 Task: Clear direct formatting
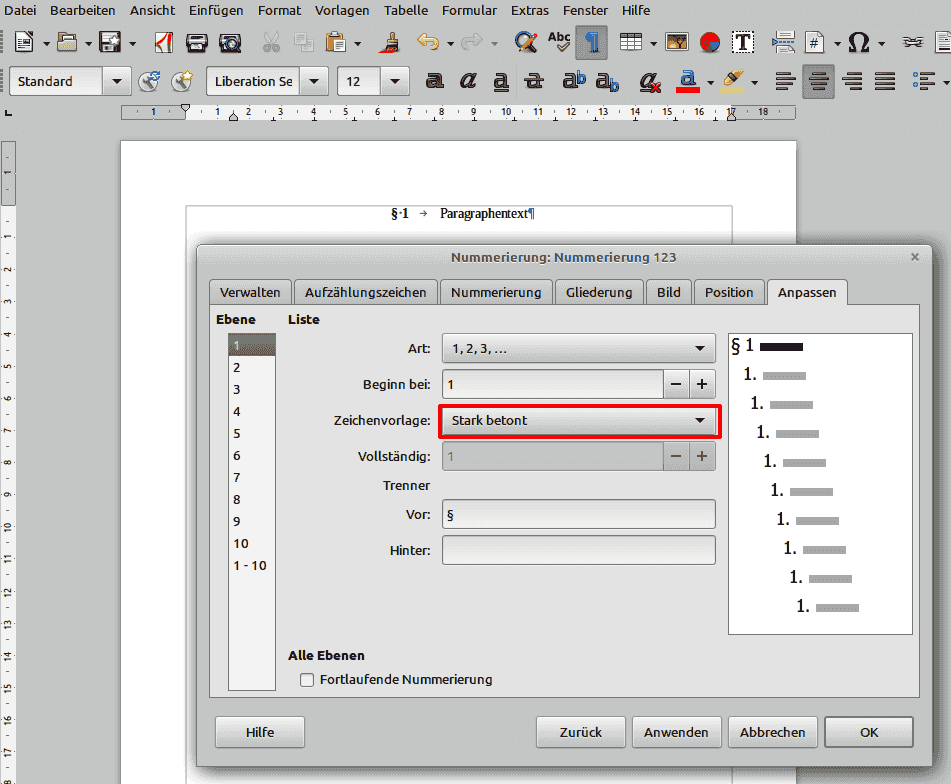click(x=650, y=81)
